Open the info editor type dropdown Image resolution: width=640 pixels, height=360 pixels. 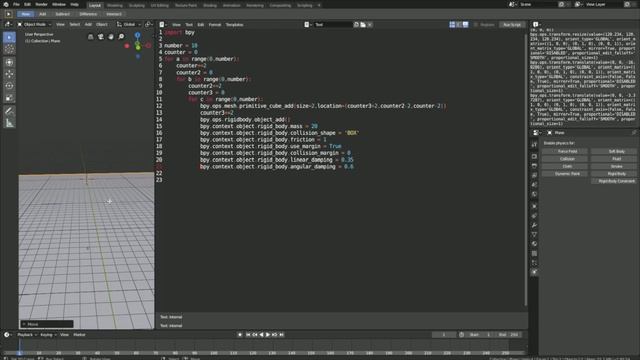point(537,24)
